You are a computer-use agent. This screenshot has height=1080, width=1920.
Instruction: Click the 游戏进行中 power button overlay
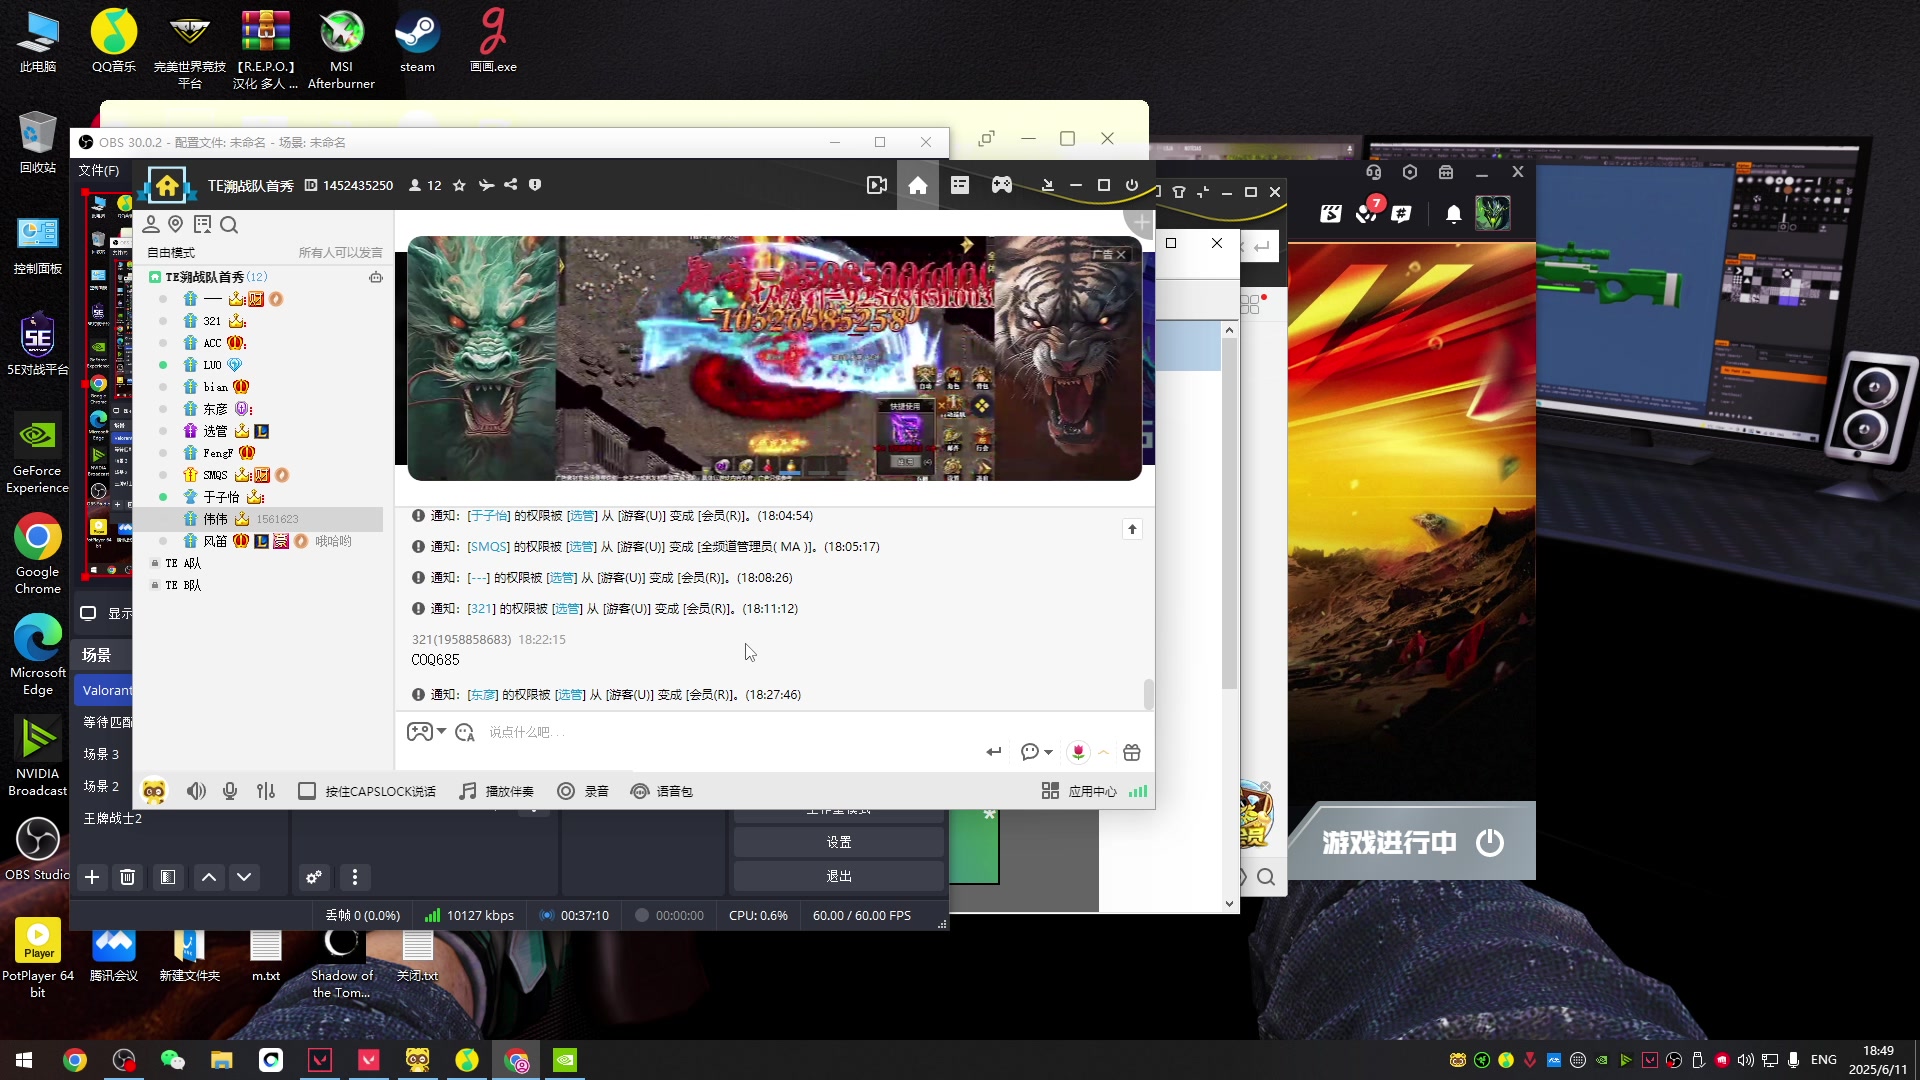[1490, 842]
